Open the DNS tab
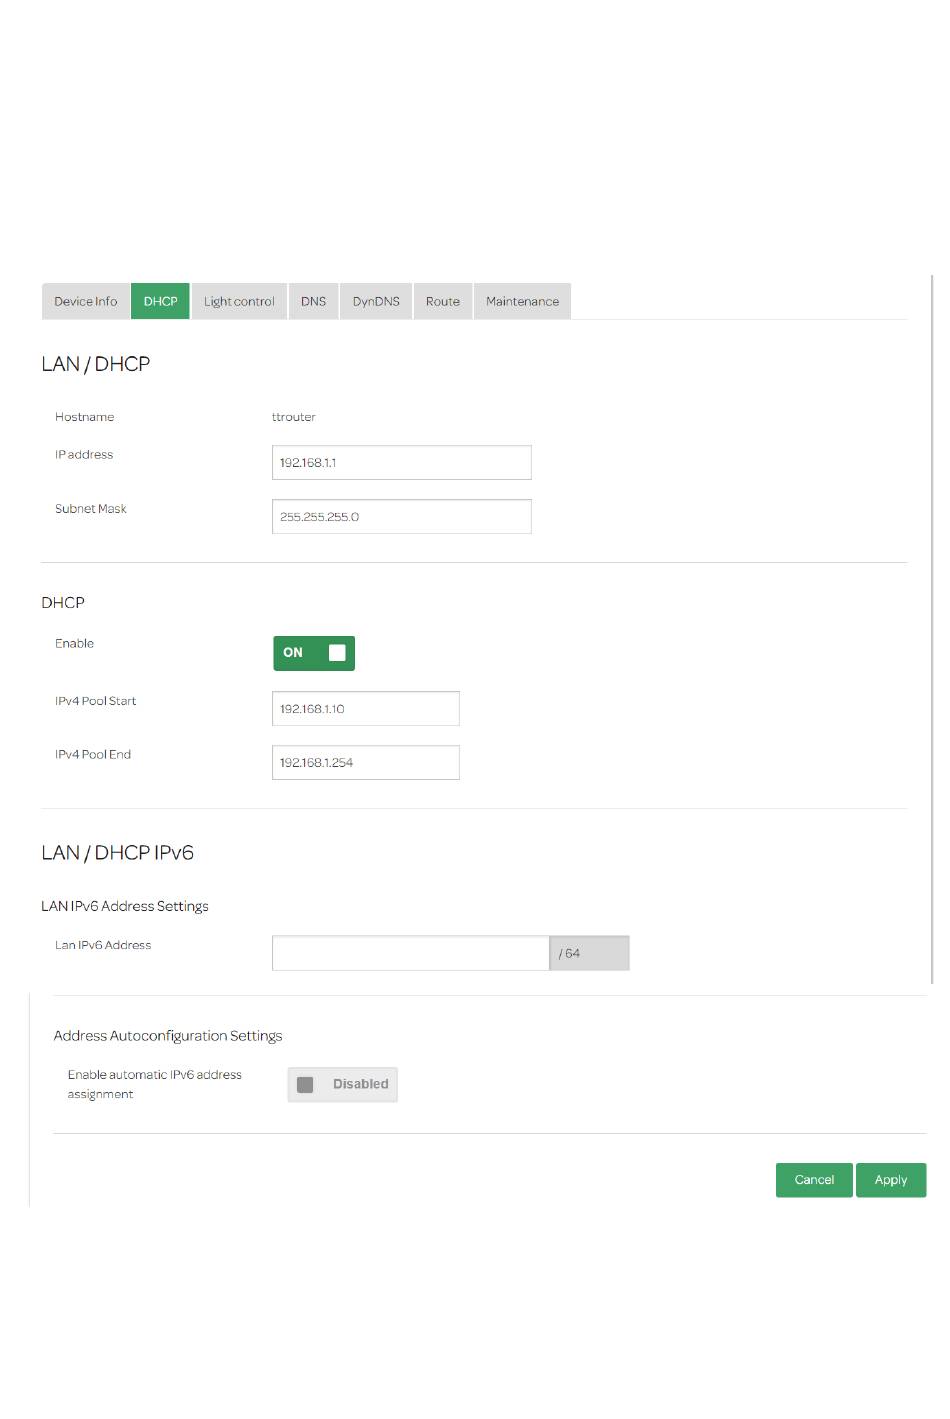This screenshot has width=950, height=1419. 314,301
